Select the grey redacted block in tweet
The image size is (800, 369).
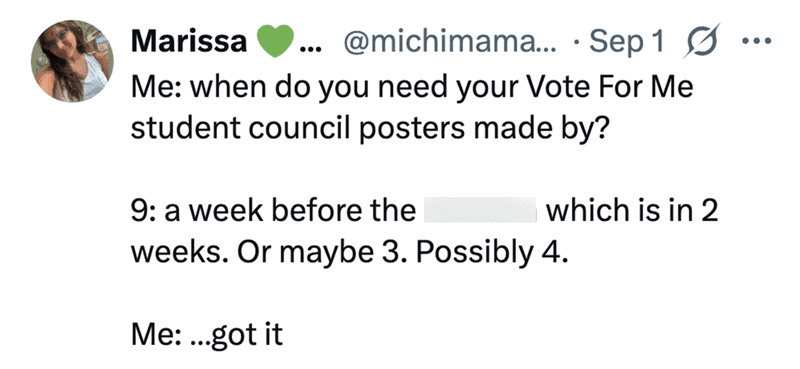480,210
